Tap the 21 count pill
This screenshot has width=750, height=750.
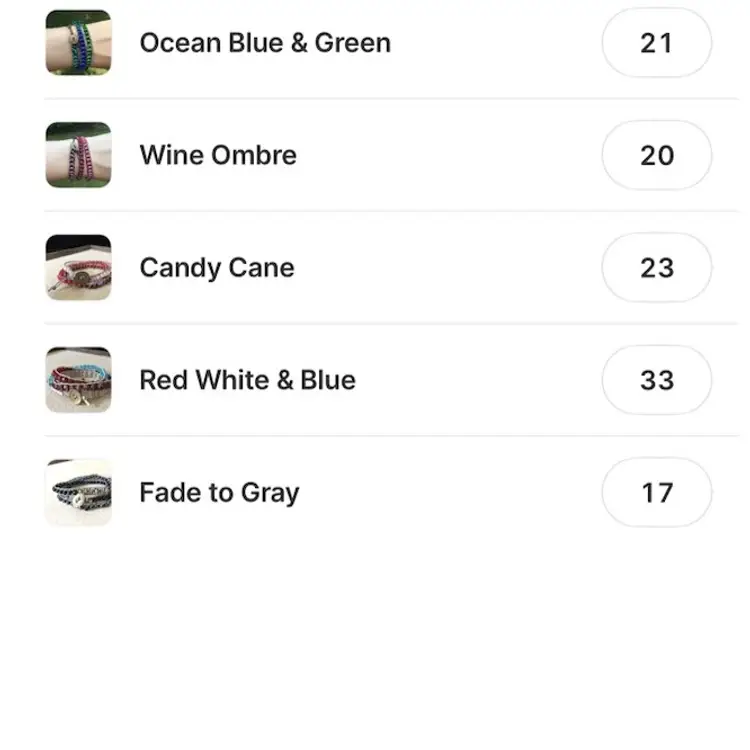[x=656, y=43]
